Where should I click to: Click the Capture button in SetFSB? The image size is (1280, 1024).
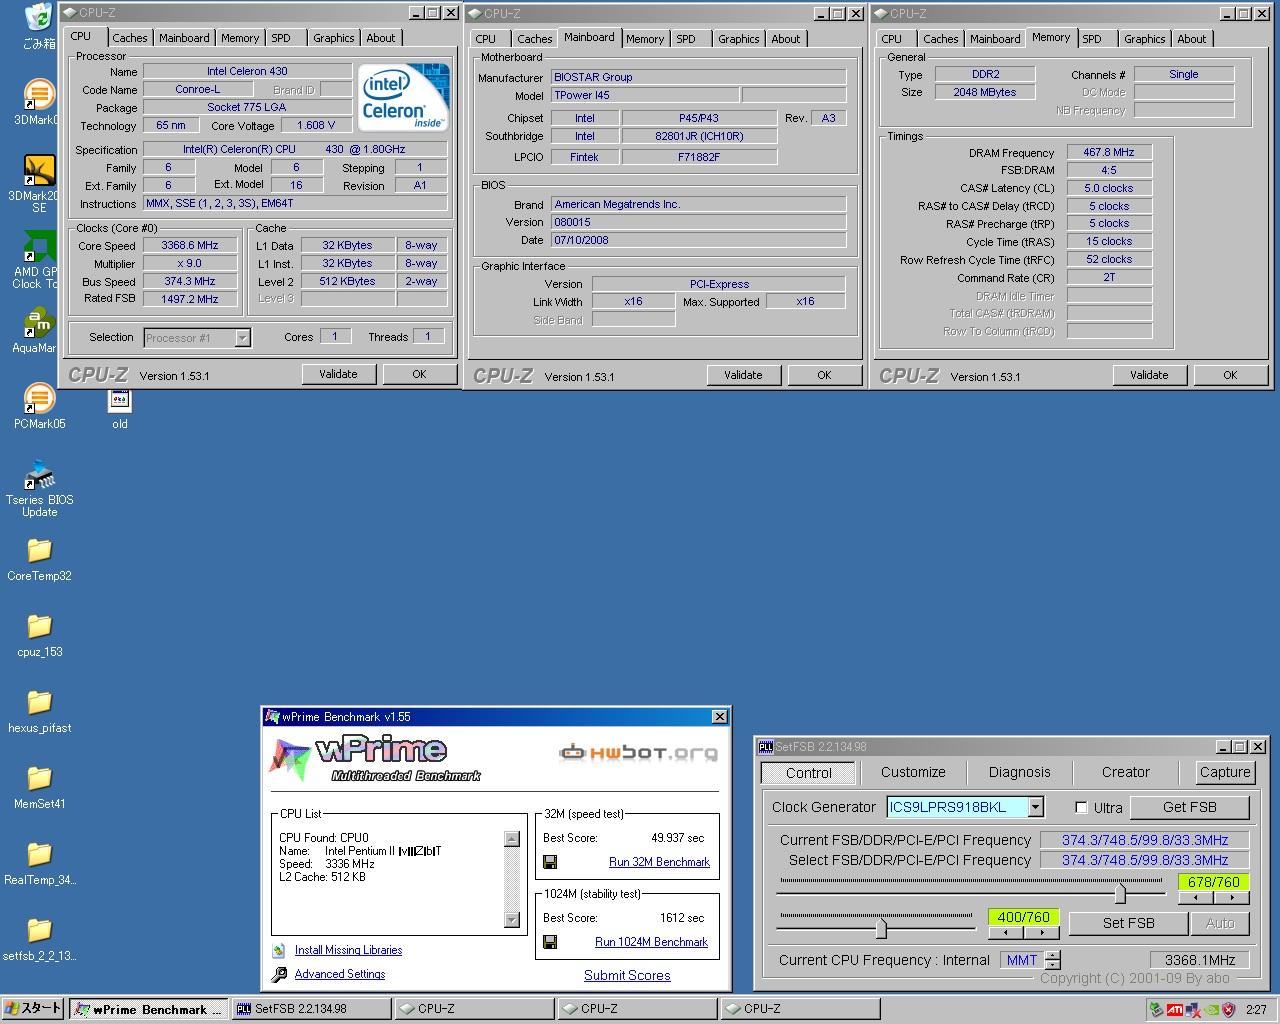1224,772
